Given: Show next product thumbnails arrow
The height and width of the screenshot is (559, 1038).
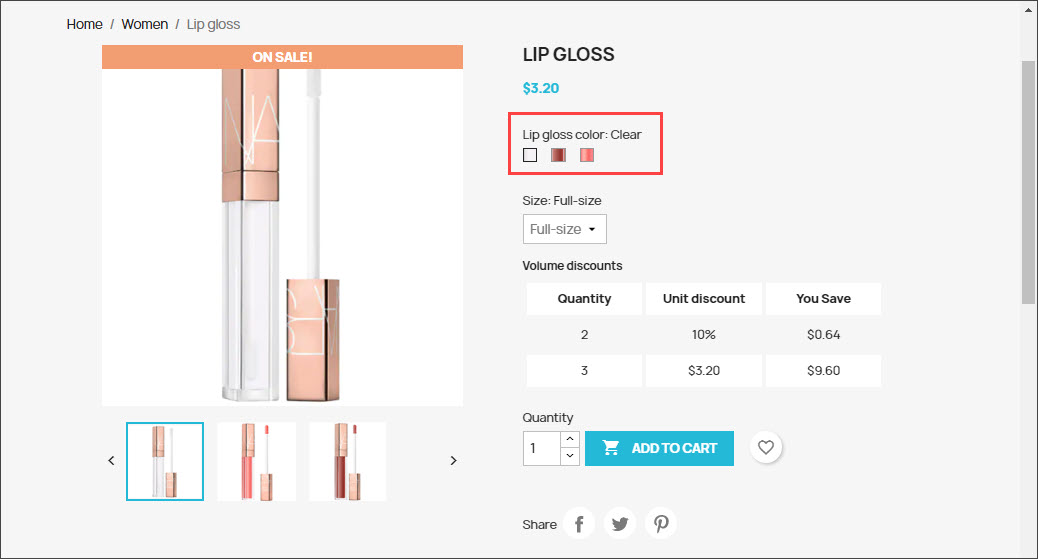Looking at the screenshot, I should pyautogui.click(x=453, y=461).
